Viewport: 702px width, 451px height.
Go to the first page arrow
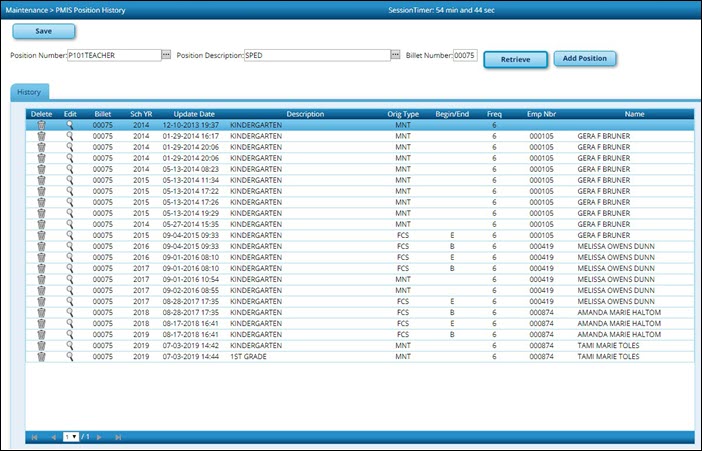click(33, 437)
